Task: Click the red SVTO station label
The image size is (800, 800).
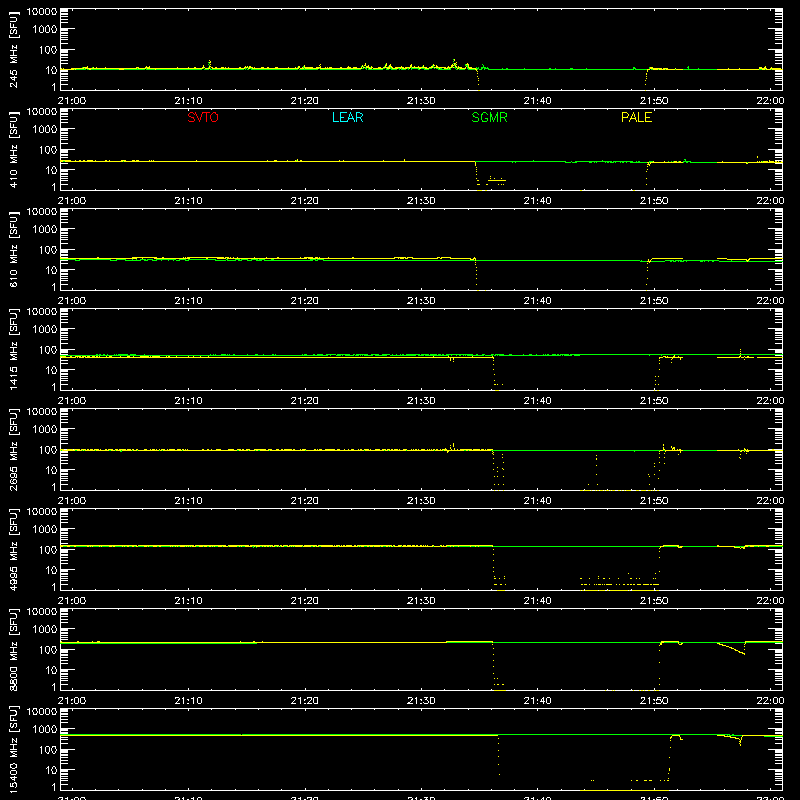Action: click(203, 117)
